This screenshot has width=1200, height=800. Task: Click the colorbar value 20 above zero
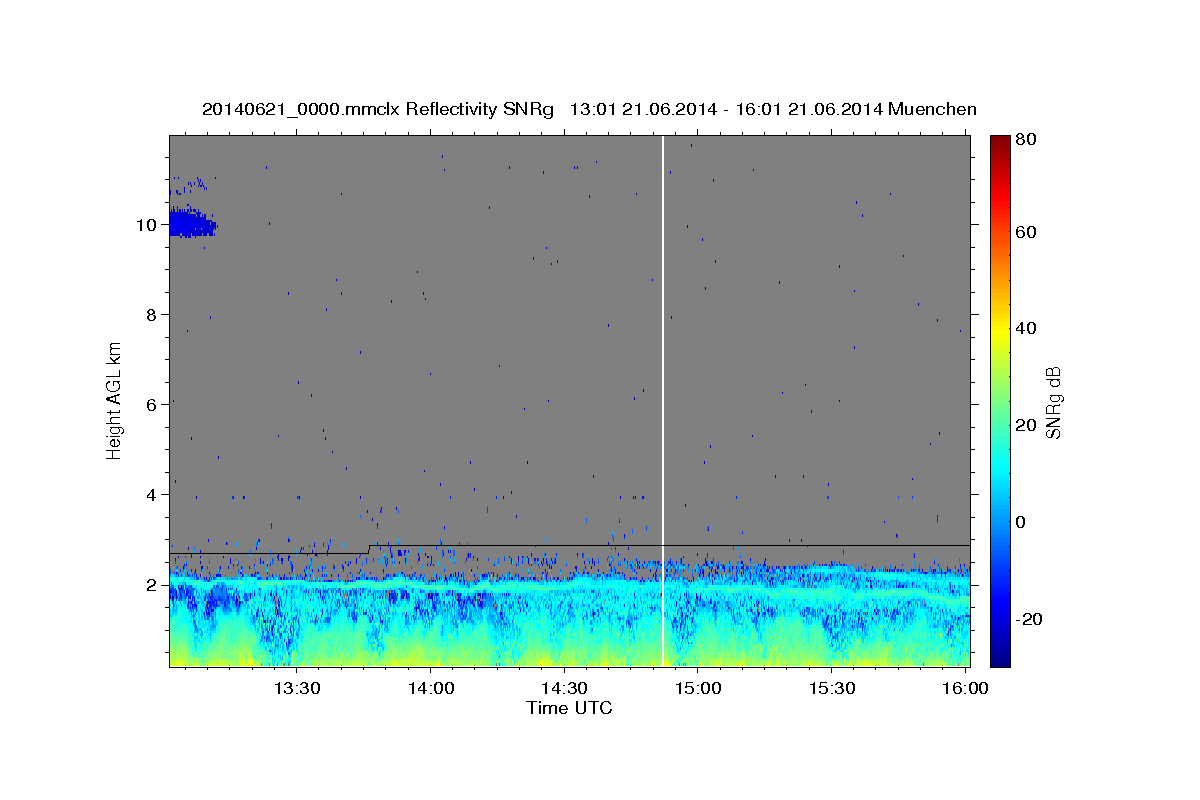[1027, 425]
